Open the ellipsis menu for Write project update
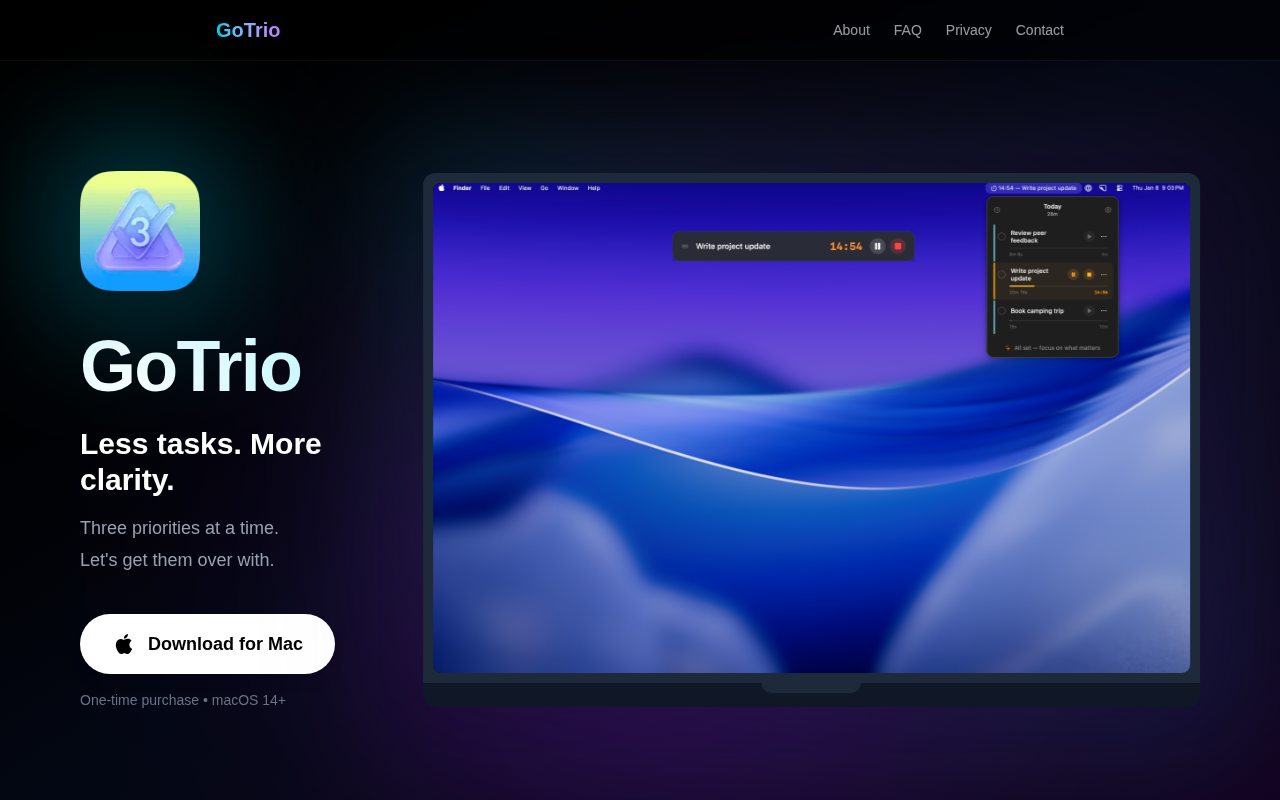Viewport: 1280px width, 800px height. [x=1104, y=274]
